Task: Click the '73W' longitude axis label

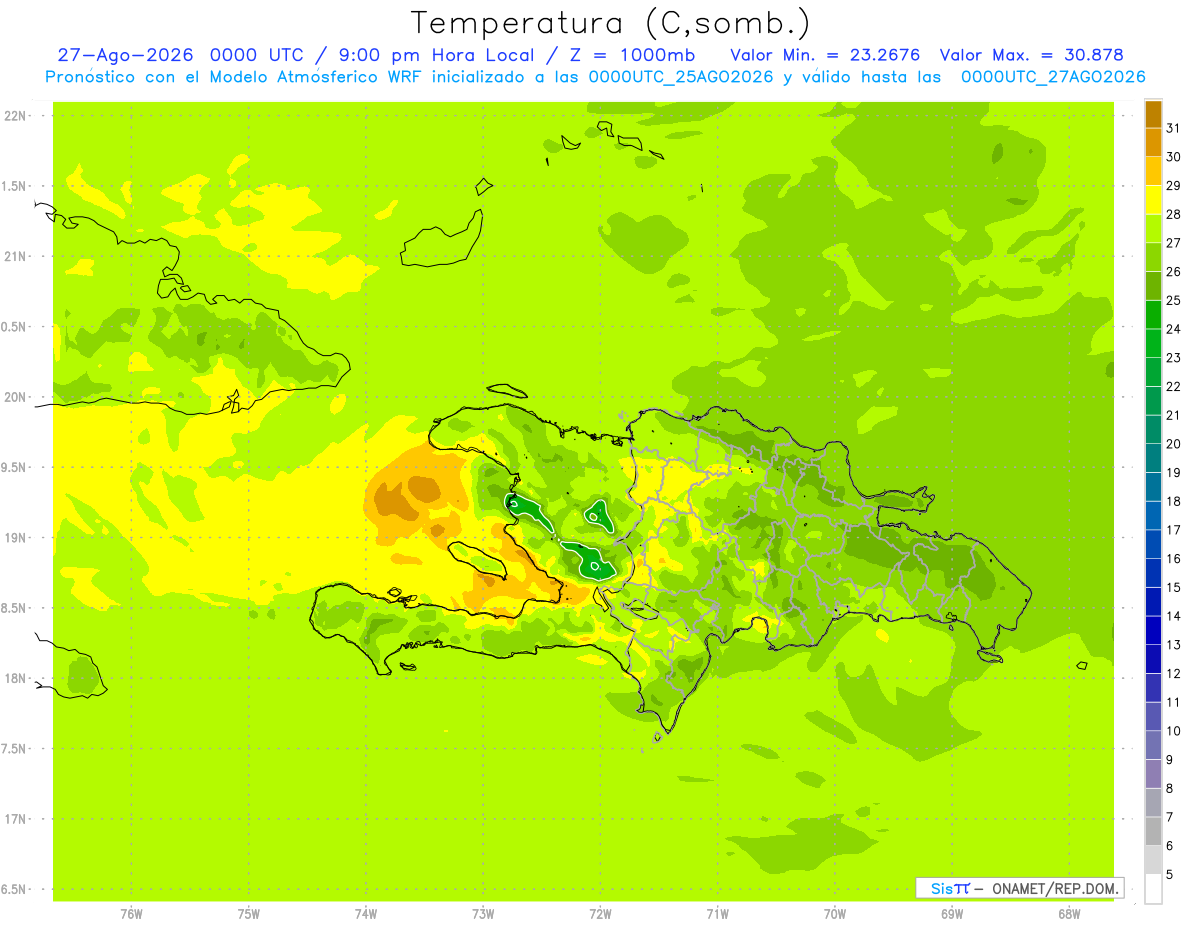Action: click(483, 914)
